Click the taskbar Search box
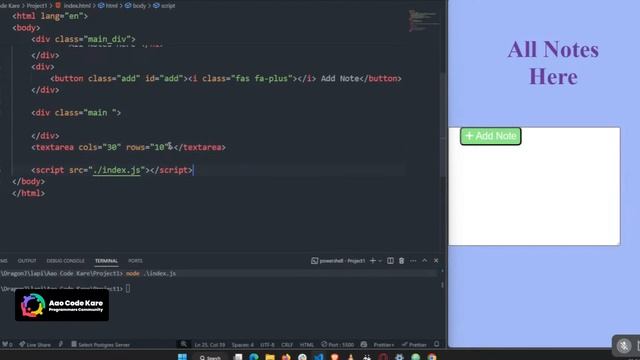Image resolution: width=640 pixels, height=360 pixels. pyautogui.click(x=210, y=357)
